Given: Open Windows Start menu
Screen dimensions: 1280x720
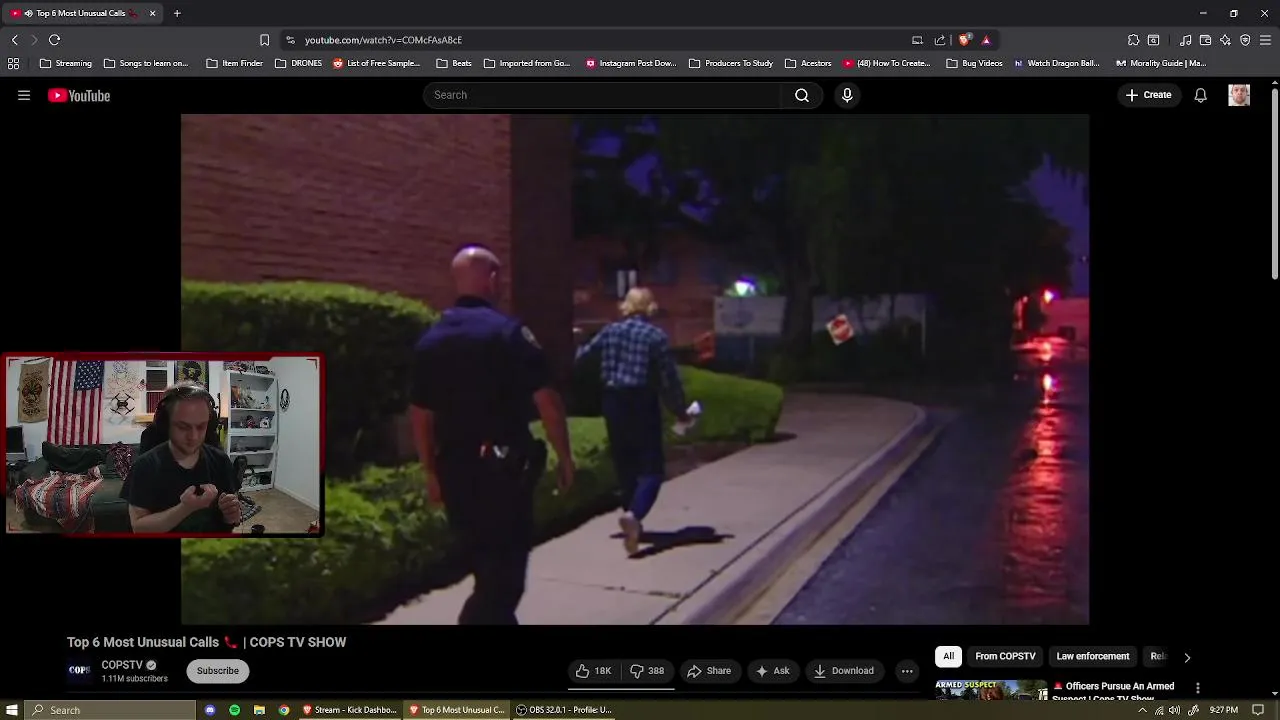Looking at the screenshot, I should (x=12, y=710).
